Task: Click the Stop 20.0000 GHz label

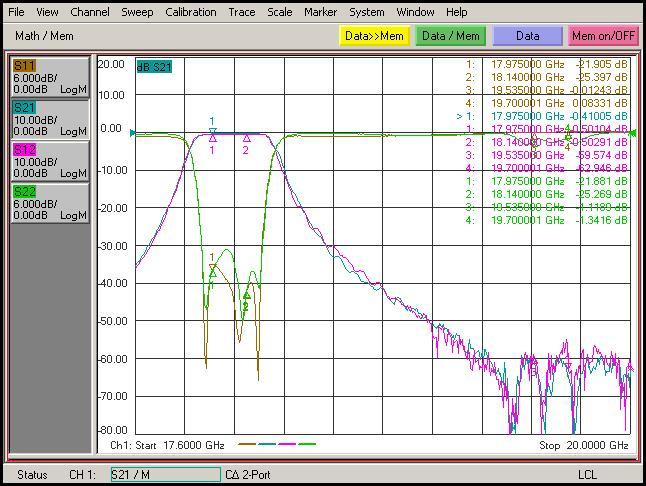Action: click(x=584, y=445)
